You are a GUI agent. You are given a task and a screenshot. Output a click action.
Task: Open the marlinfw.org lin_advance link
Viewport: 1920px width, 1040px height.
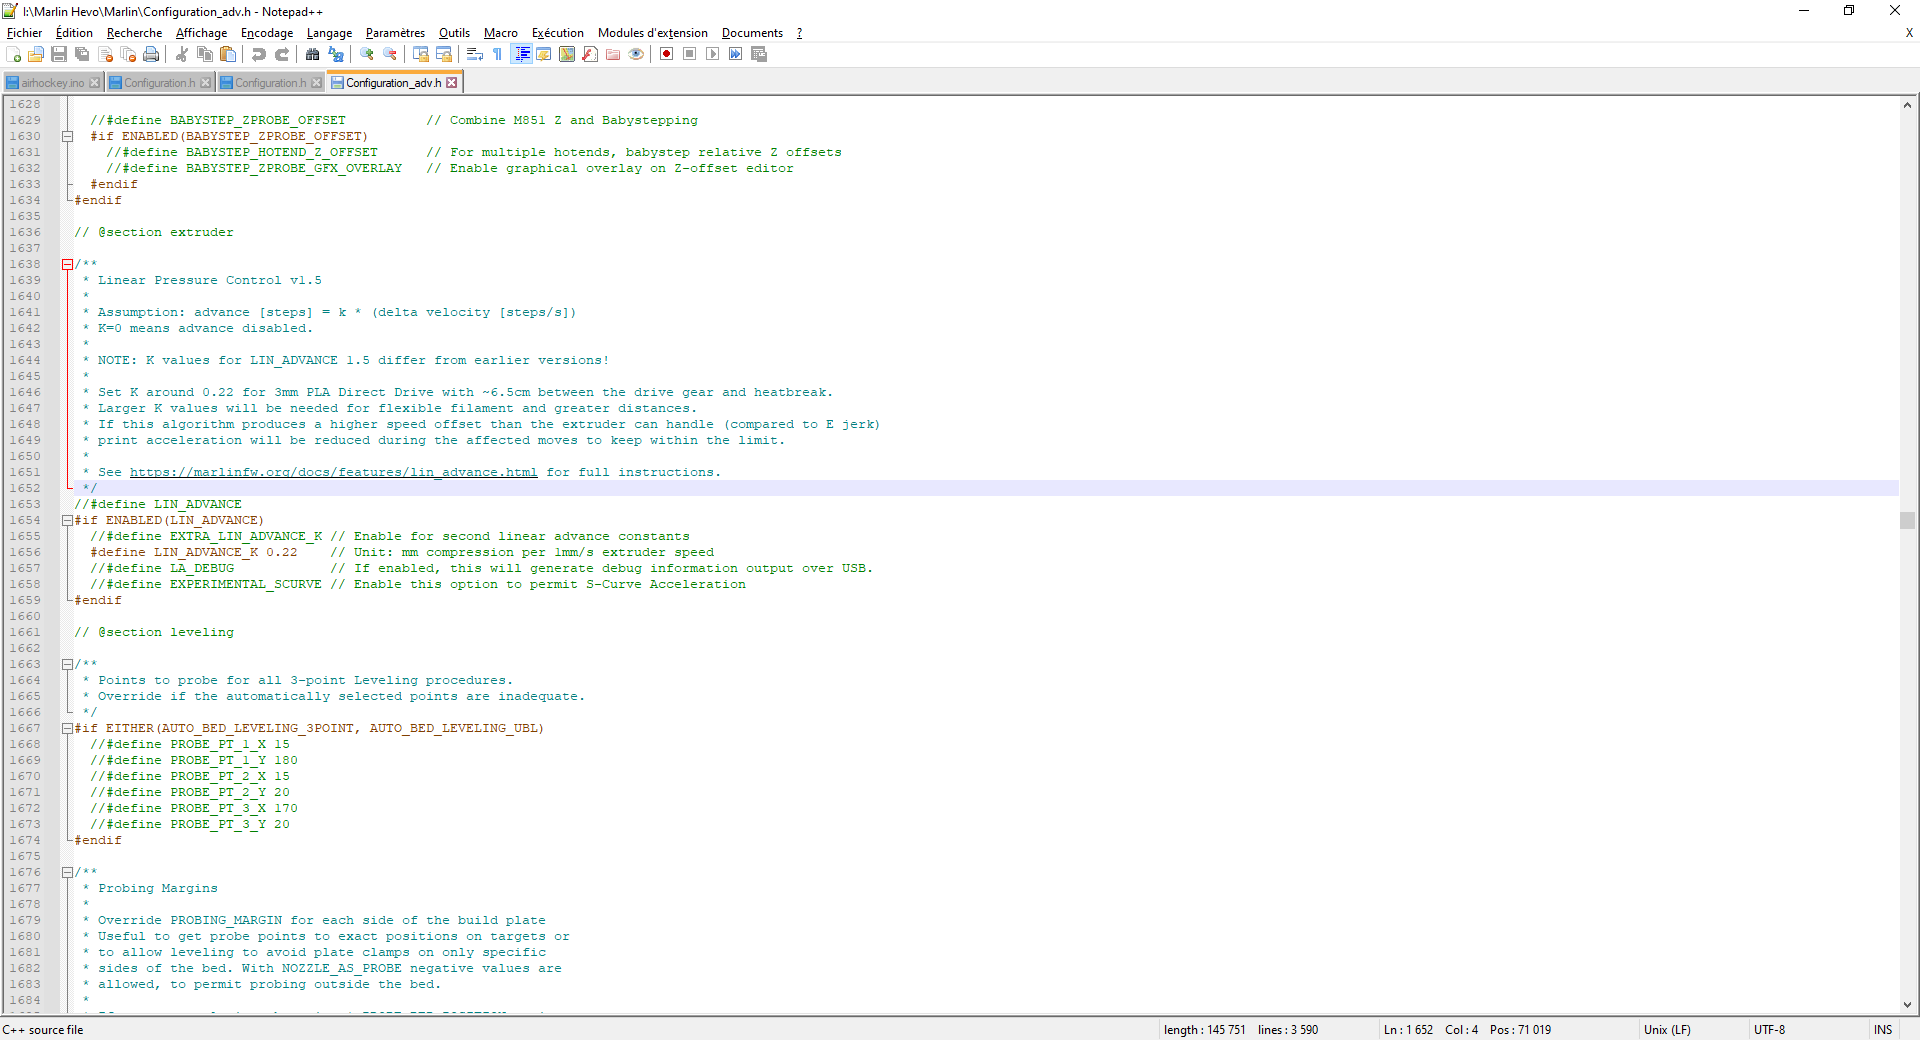(x=333, y=472)
